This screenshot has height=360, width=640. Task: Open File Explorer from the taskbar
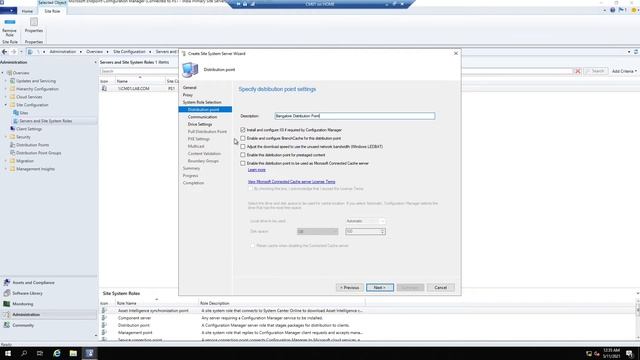tap(73, 353)
